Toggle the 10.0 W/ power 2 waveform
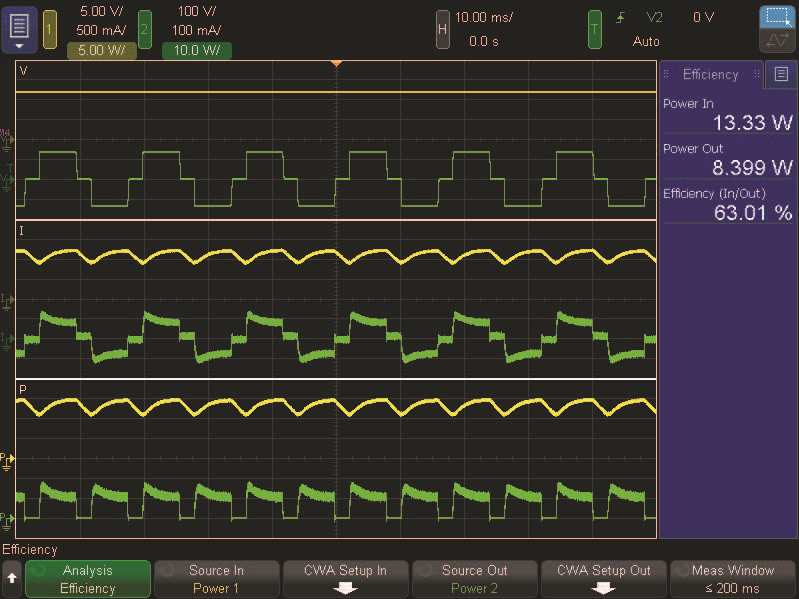Screen dimensions: 799x599 click(x=196, y=52)
